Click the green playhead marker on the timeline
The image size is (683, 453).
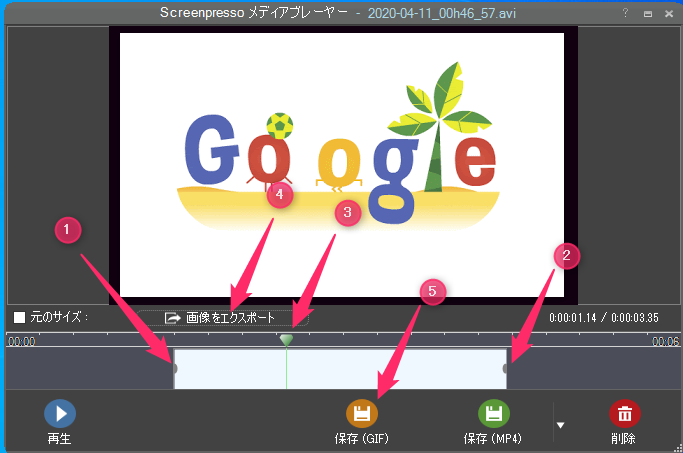pyautogui.click(x=286, y=340)
